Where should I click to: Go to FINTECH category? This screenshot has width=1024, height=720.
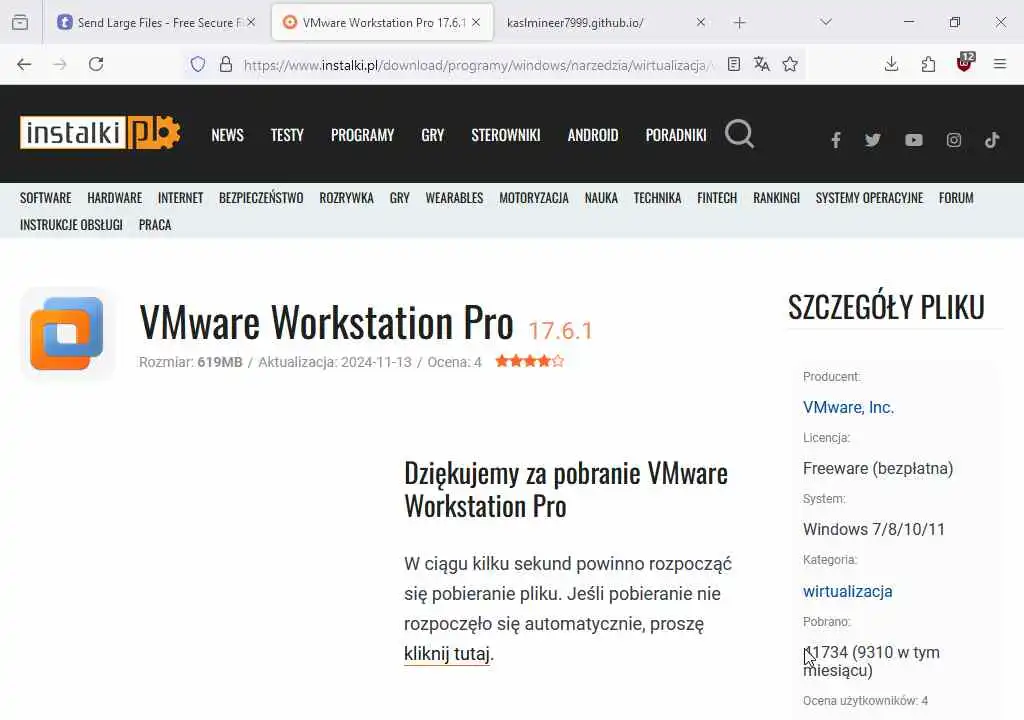(717, 198)
